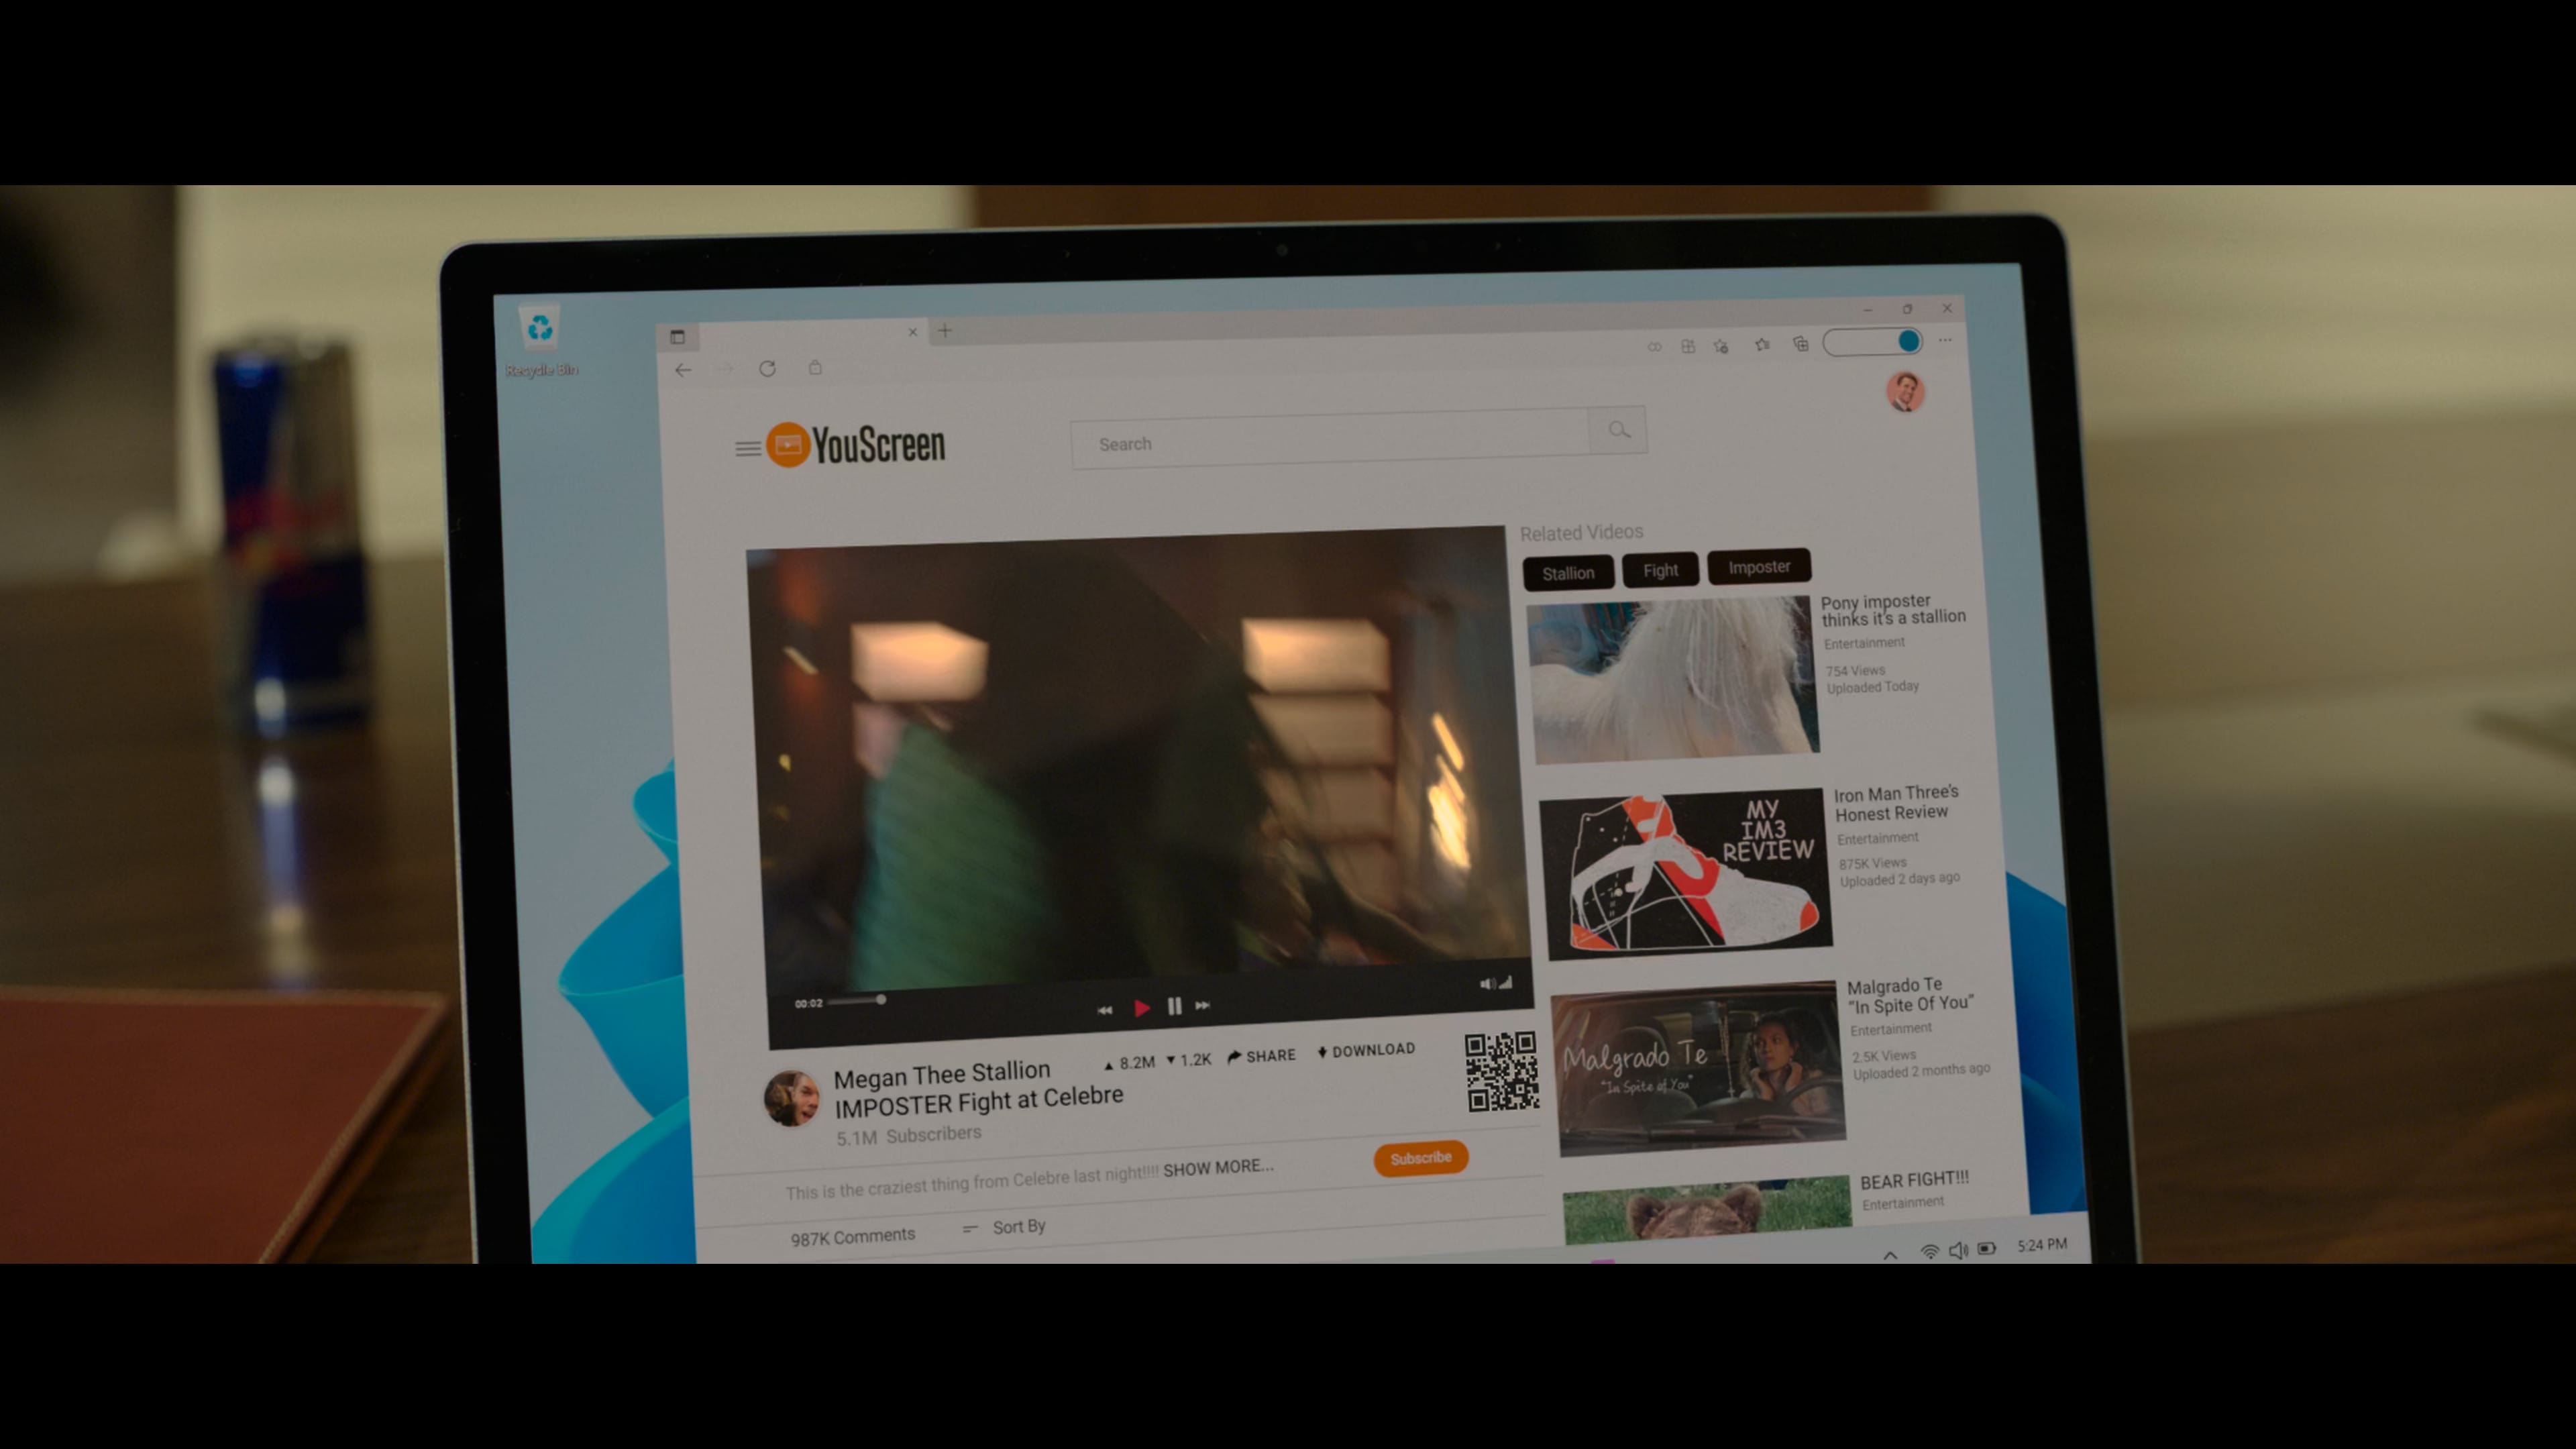Focus the YouScreen search field
This screenshot has width=2576, height=1449.
pyautogui.click(x=1330, y=439)
